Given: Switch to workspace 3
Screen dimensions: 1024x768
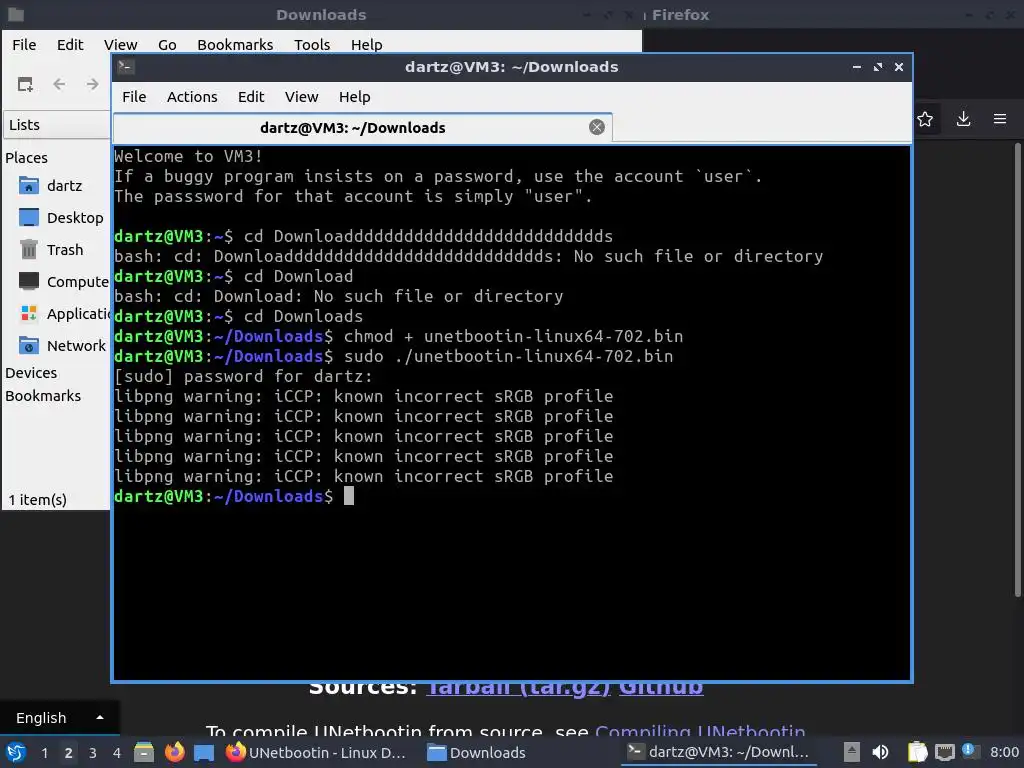Looking at the screenshot, I should (93, 753).
